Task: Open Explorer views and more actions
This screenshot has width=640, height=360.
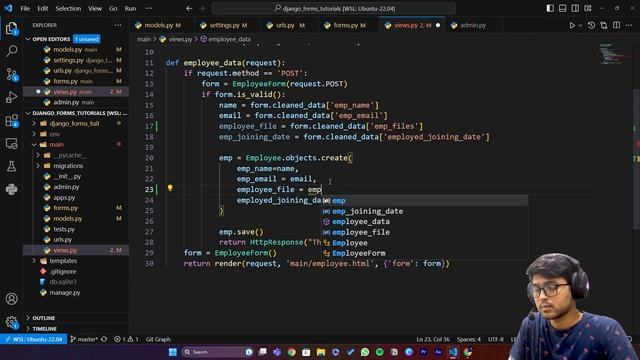Action: [118, 25]
